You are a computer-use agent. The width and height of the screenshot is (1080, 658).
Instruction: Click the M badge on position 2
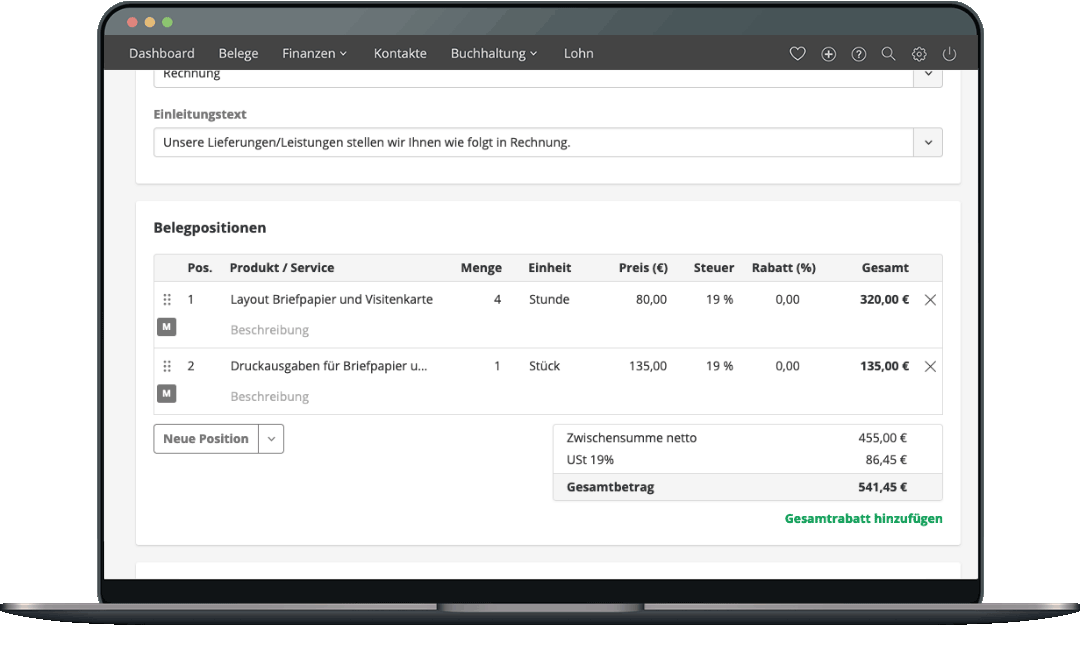[167, 394]
